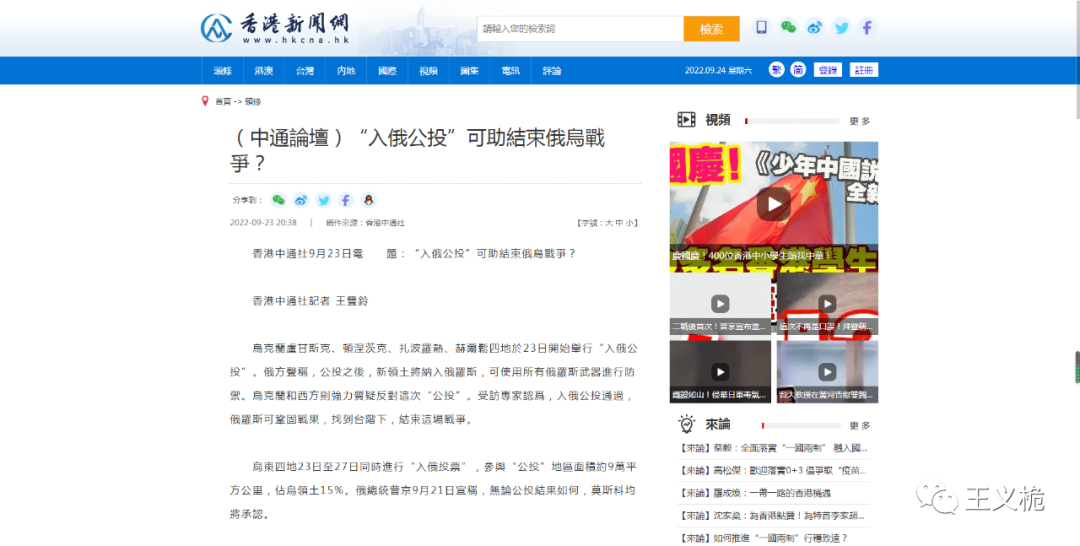
Task: Switch to Simplified Chinese with 簡 toggle
Action: pos(797,70)
